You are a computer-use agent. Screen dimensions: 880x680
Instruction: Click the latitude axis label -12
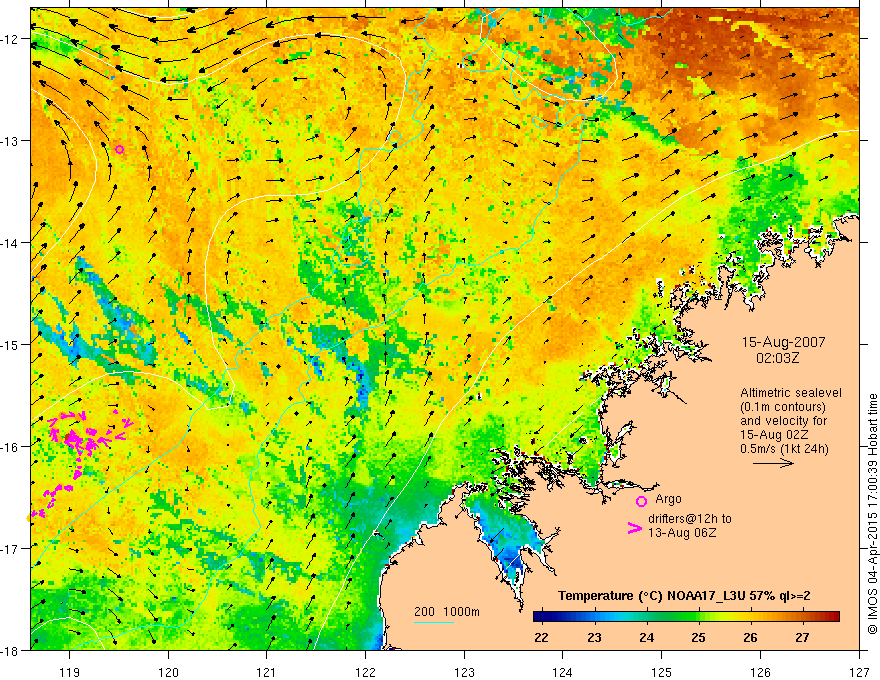pos(10,39)
